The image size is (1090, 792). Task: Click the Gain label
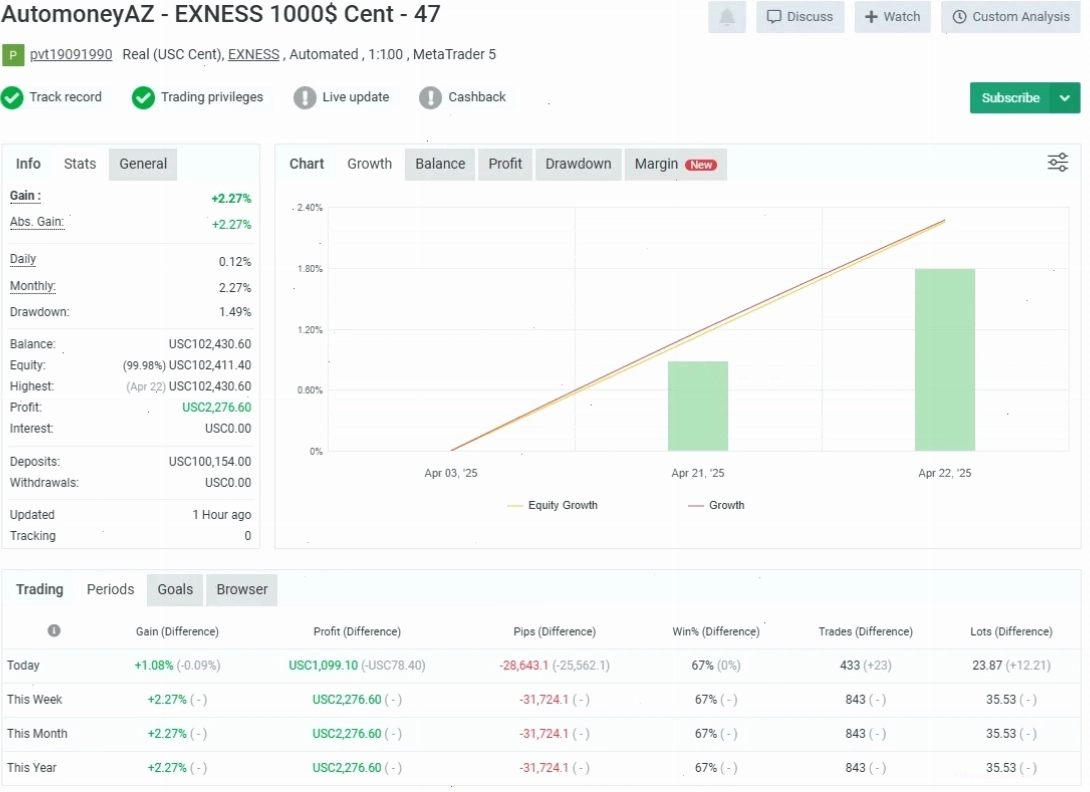[x=26, y=196]
